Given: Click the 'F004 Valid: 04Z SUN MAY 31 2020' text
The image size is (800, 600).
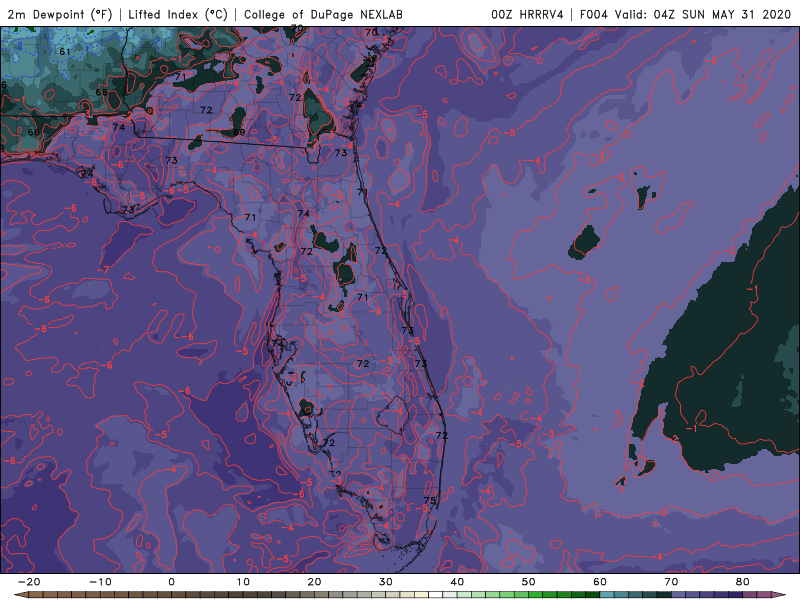Looking at the screenshot, I should coord(685,14).
